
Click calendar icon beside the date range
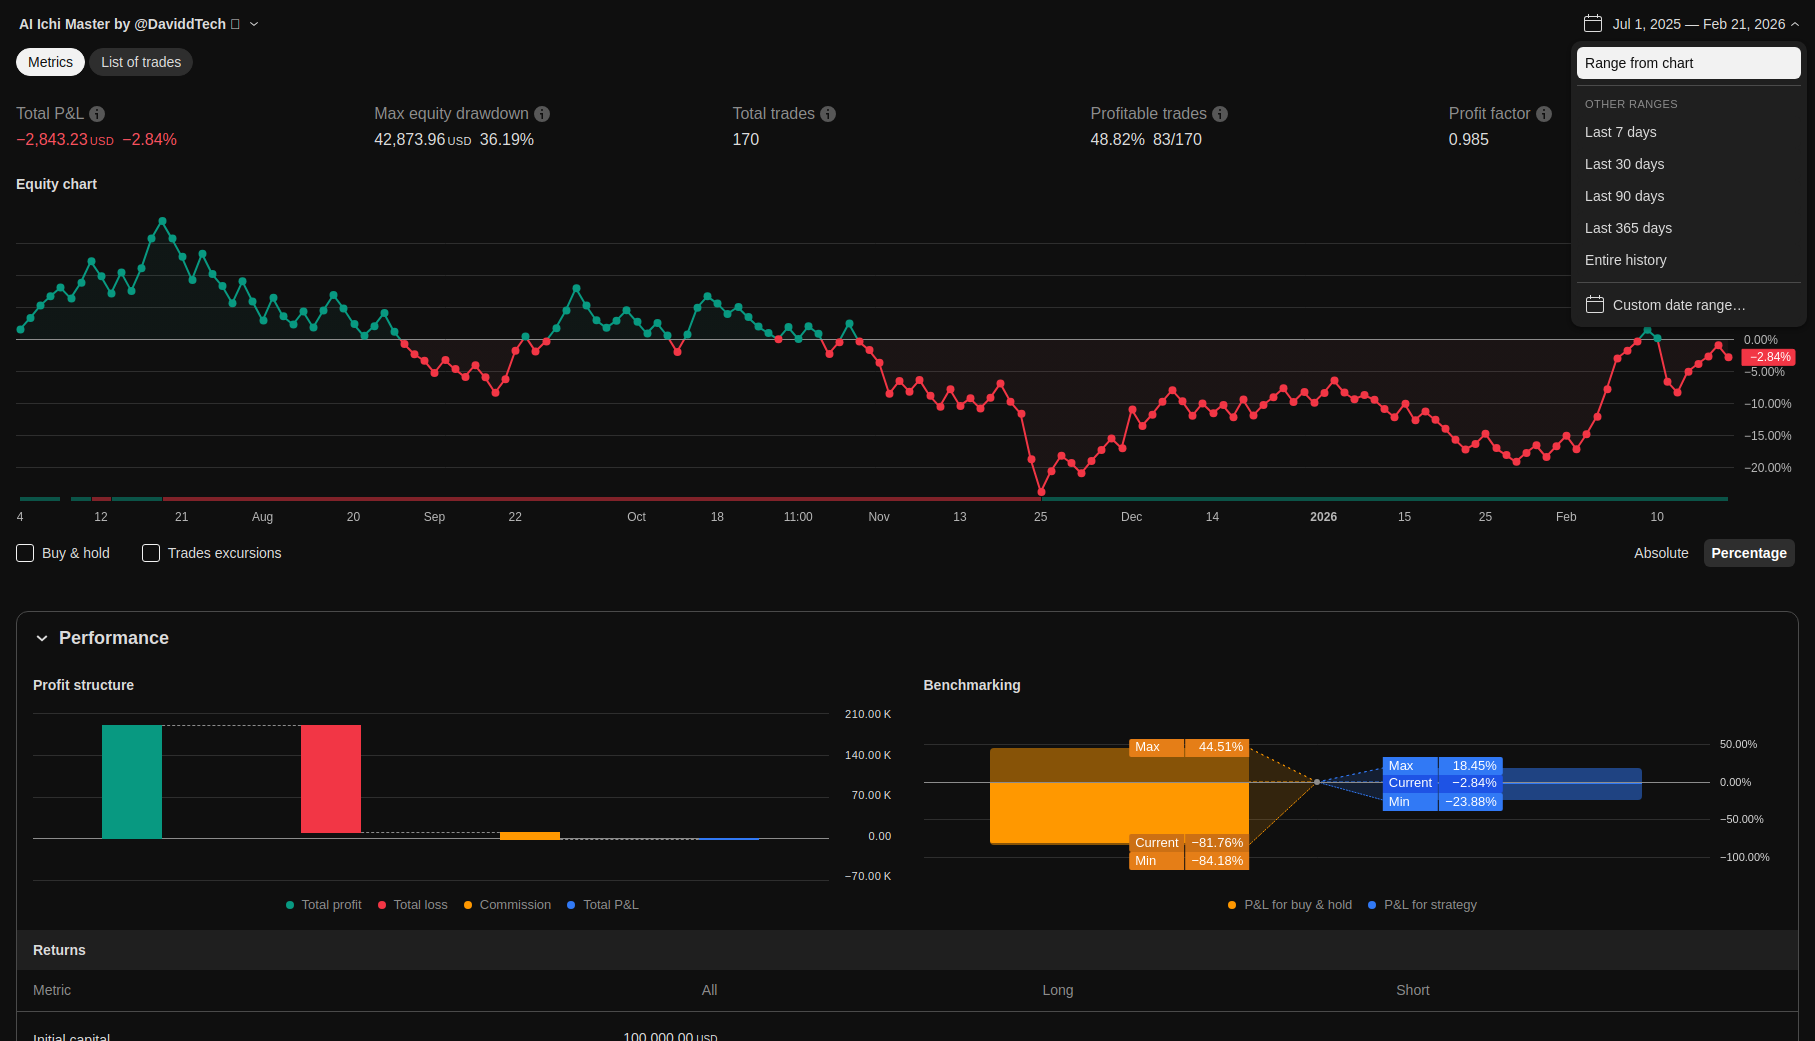click(1593, 24)
